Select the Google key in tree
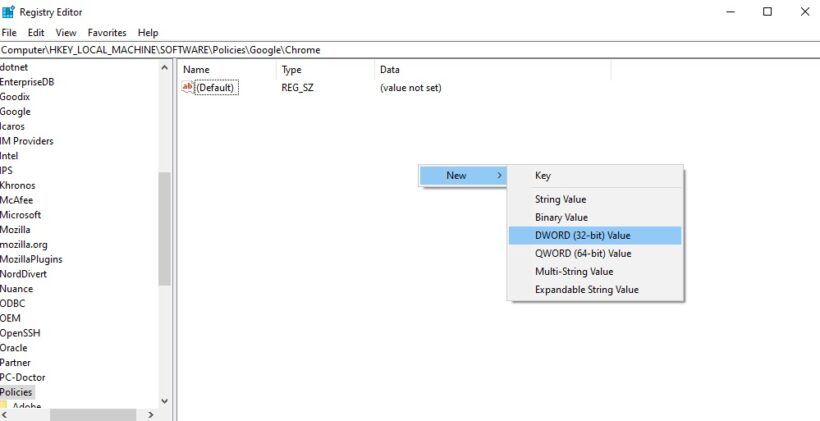 tap(15, 111)
